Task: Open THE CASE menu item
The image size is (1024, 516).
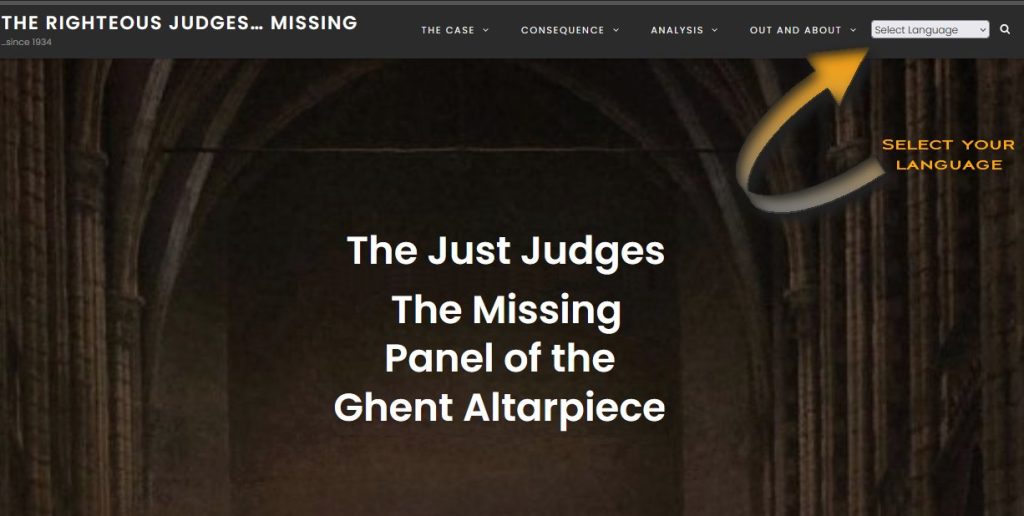Action: 448,30
